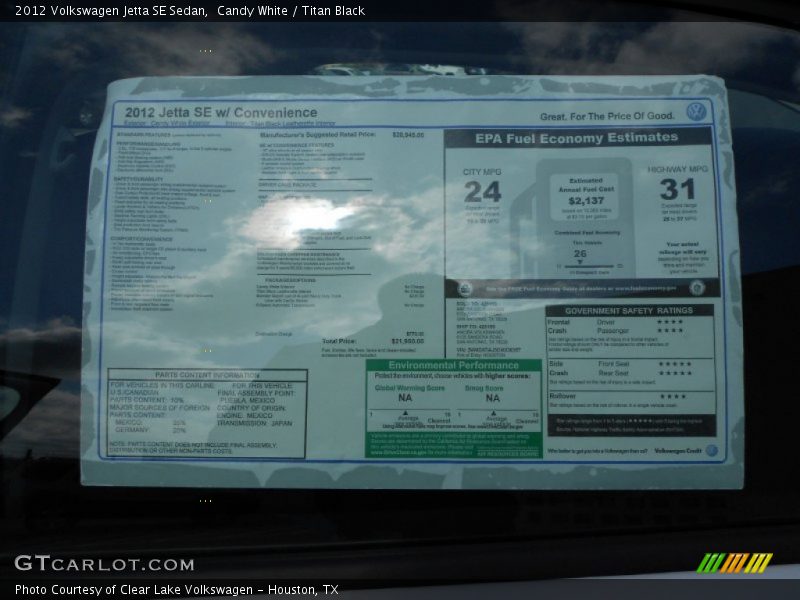Click the Volkswagen logo on the sticker header
This screenshot has width=800, height=600.
[696, 111]
